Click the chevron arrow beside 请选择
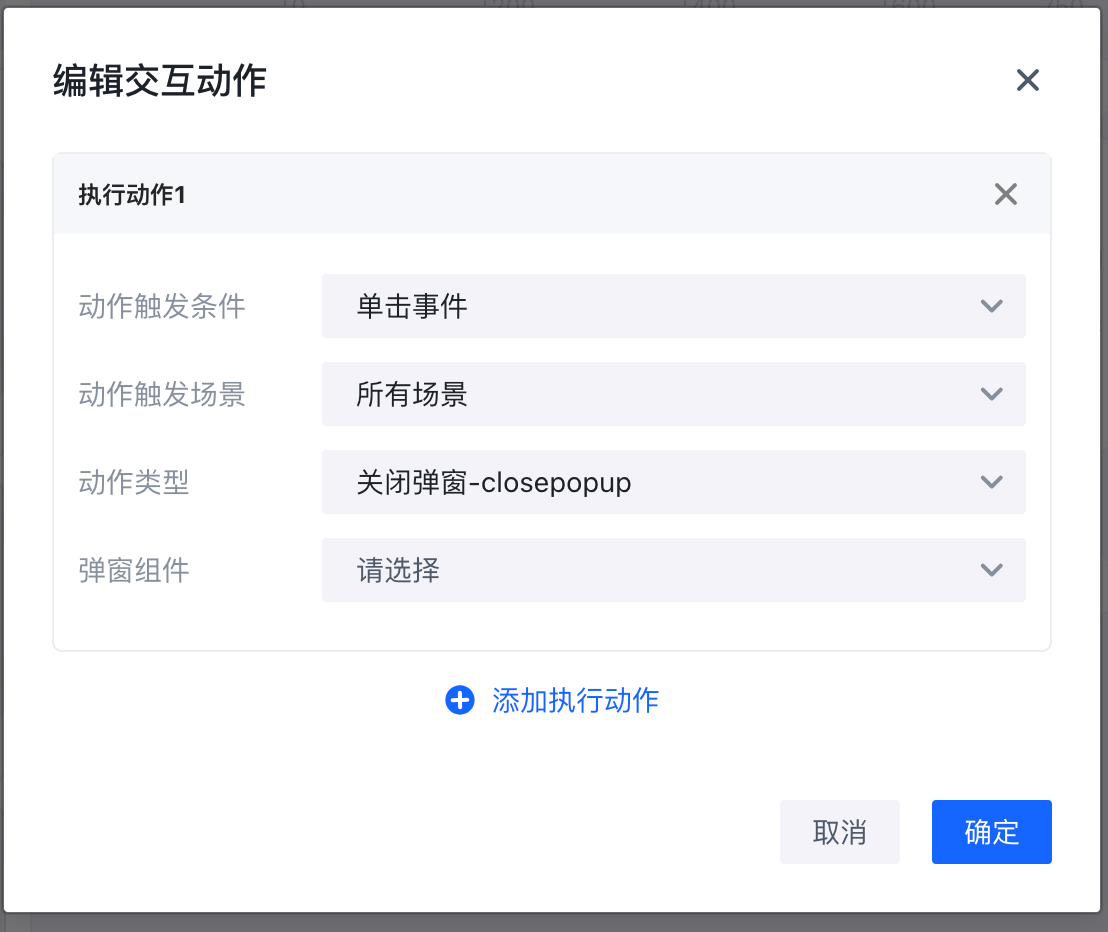 [992, 570]
